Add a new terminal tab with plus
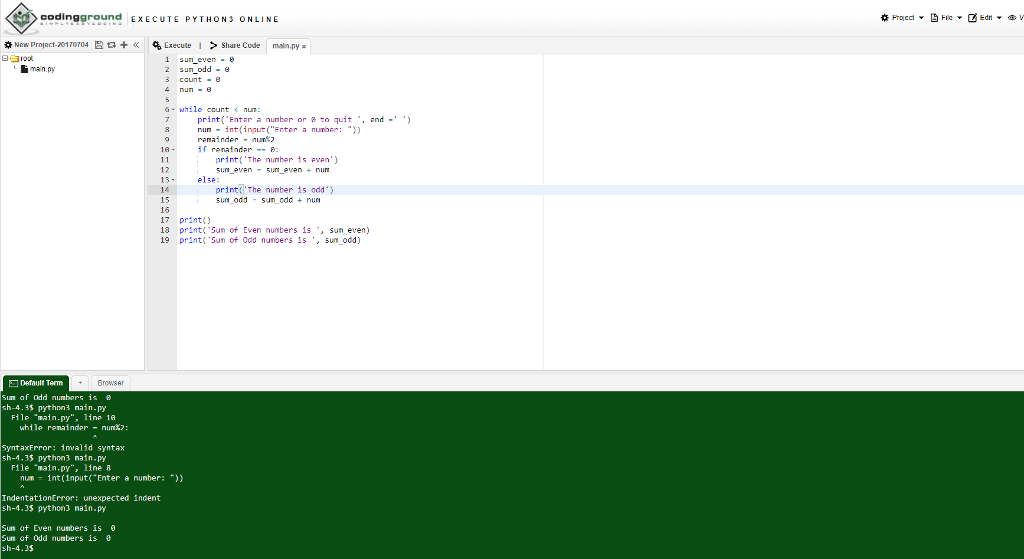 [x=79, y=382]
